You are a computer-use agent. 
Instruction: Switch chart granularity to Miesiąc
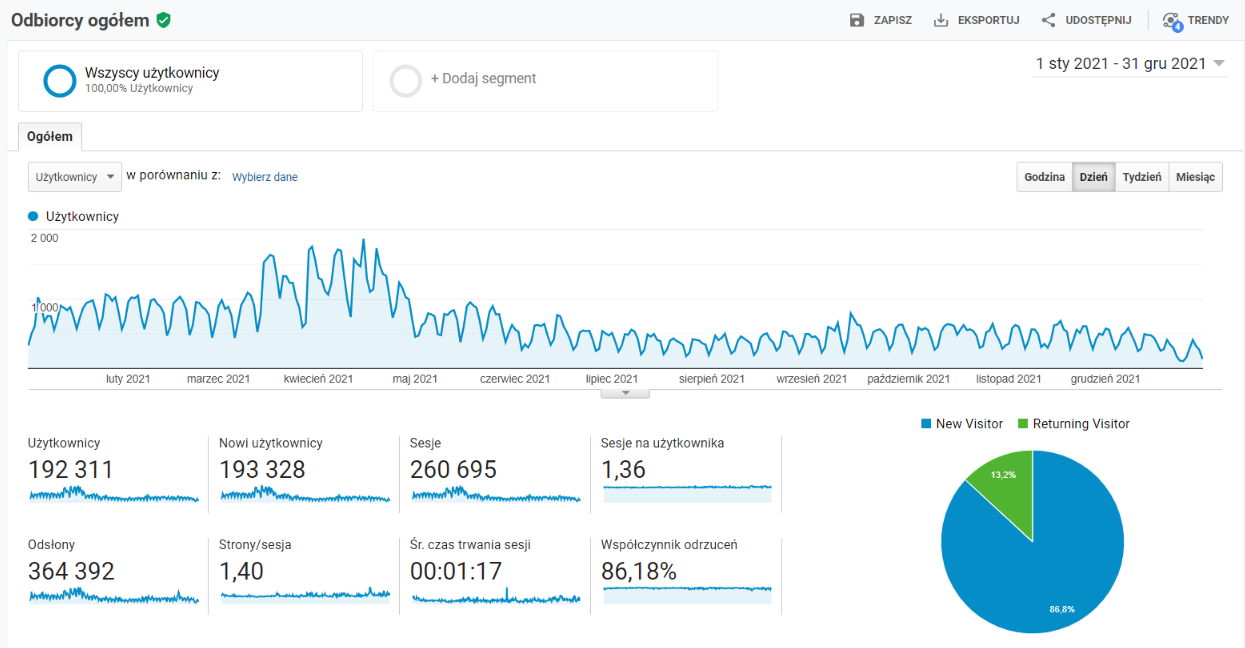(1195, 177)
